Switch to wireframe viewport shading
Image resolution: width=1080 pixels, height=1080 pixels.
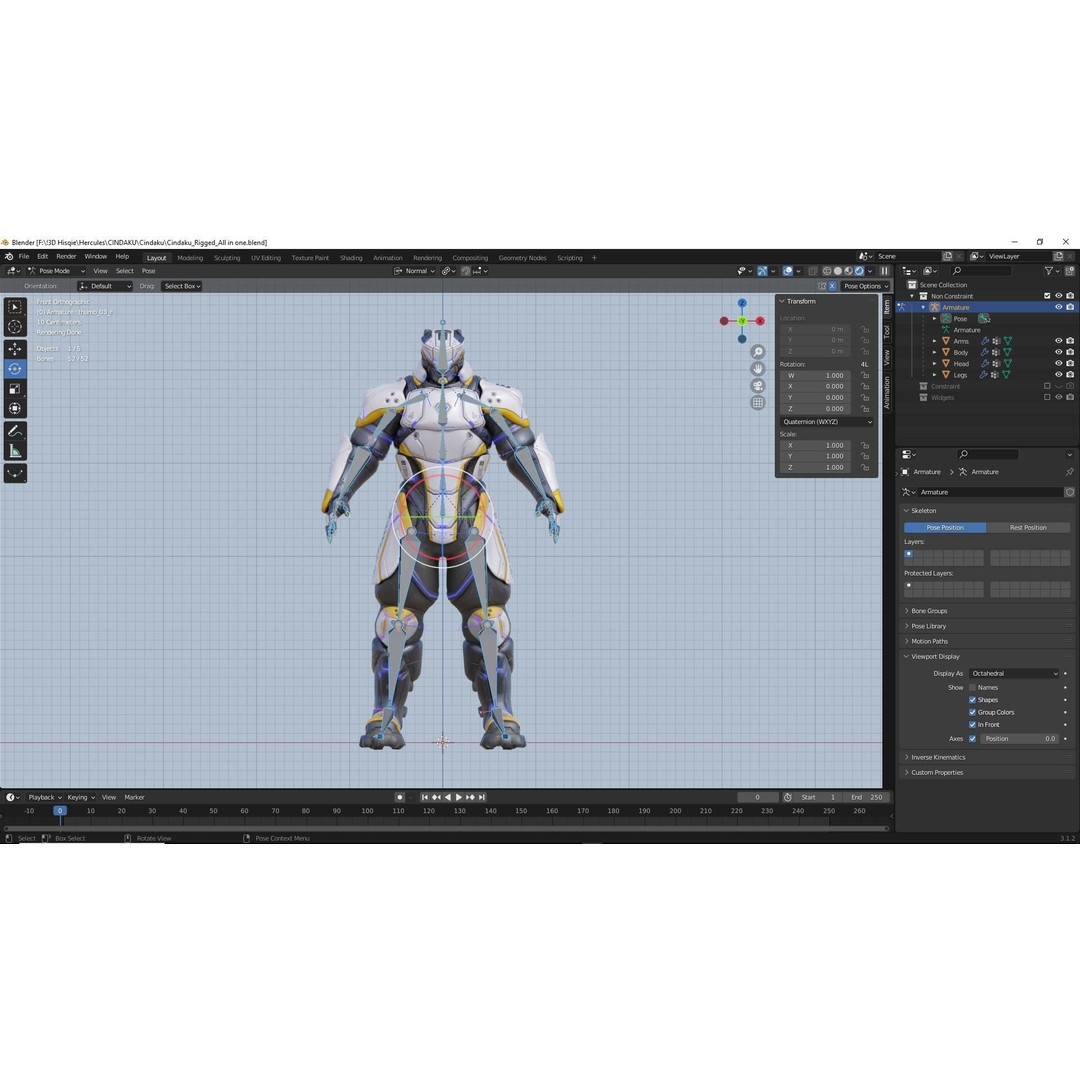[x=827, y=271]
